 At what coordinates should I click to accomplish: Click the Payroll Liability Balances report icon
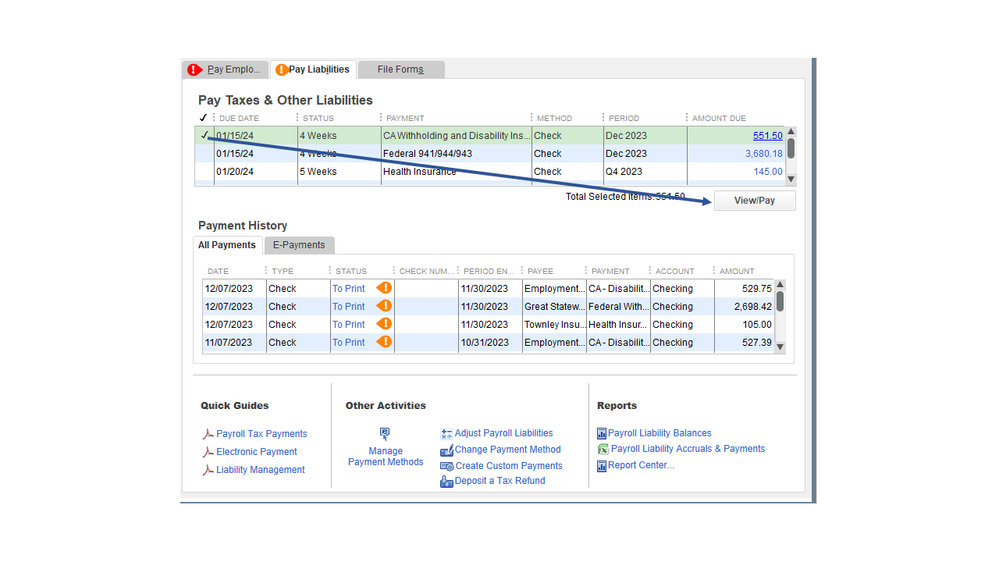click(601, 433)
